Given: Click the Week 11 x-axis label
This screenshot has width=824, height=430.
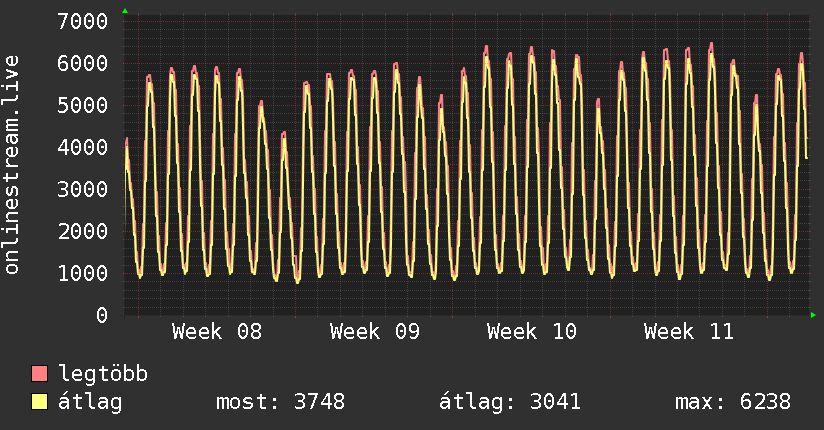Looking at the screenshot, I should (x=688, y=332).
